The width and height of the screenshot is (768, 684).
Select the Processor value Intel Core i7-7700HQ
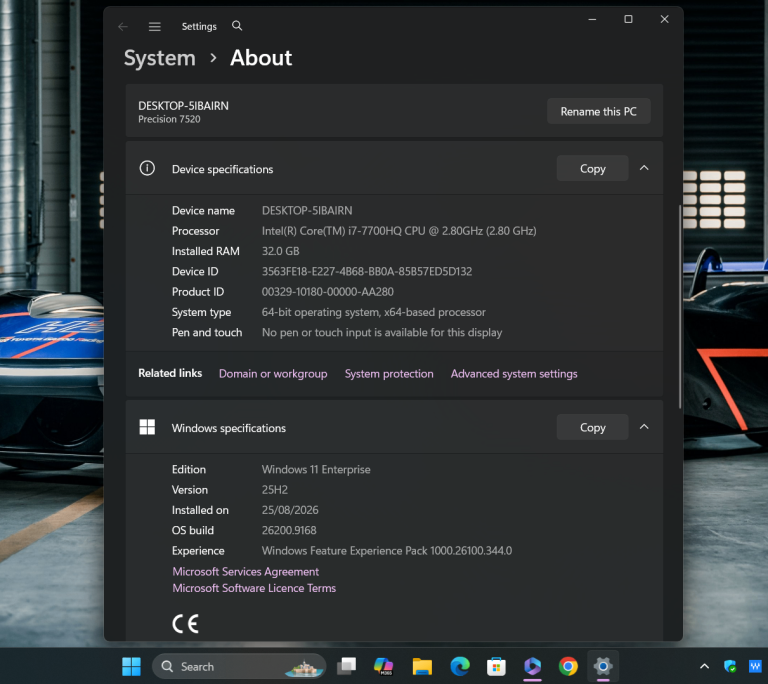399,231
